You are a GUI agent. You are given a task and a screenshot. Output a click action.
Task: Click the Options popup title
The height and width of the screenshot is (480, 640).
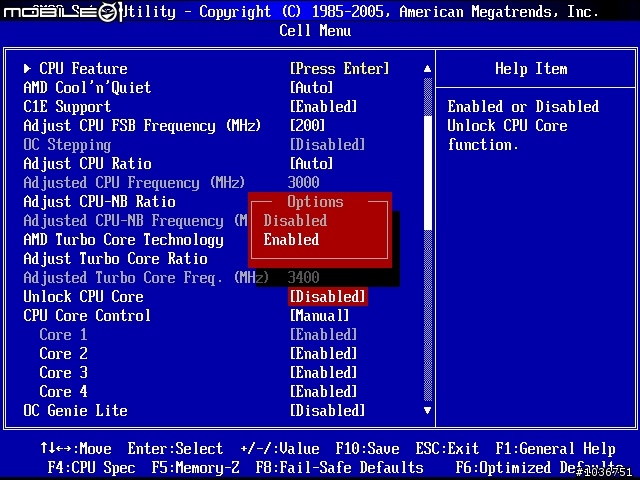[315, 202]
